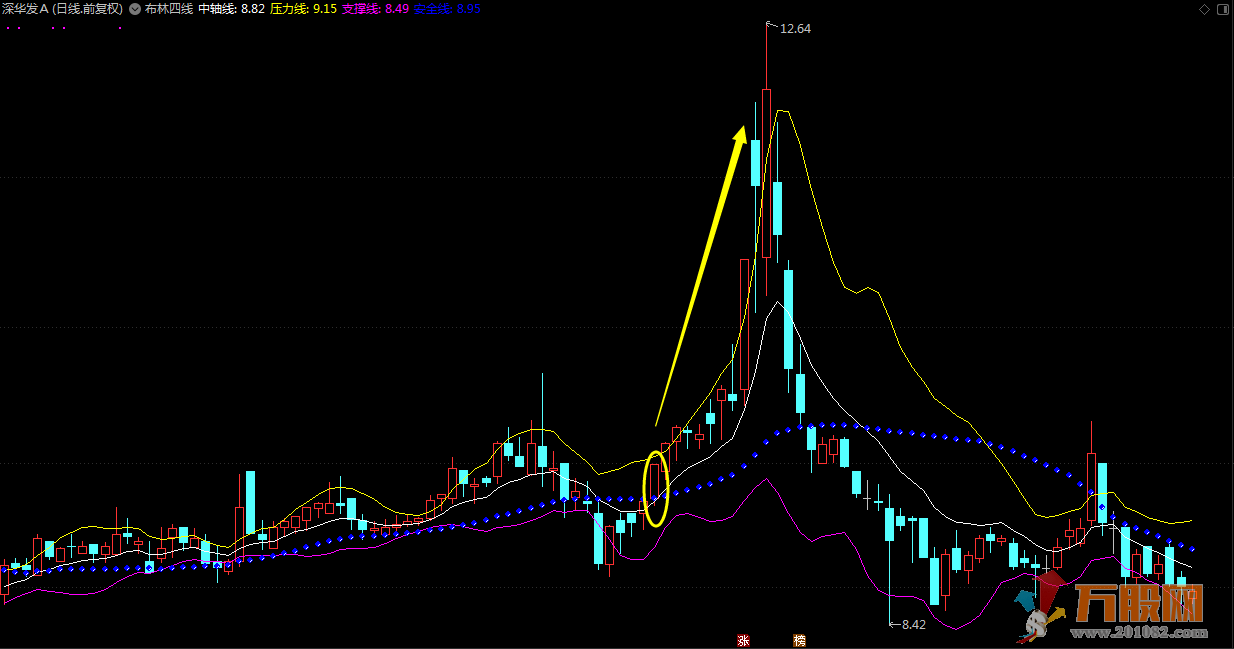This screenshot has width=1234, height=649.
Task: Click the 8.42 low price label
Action: 913,624
